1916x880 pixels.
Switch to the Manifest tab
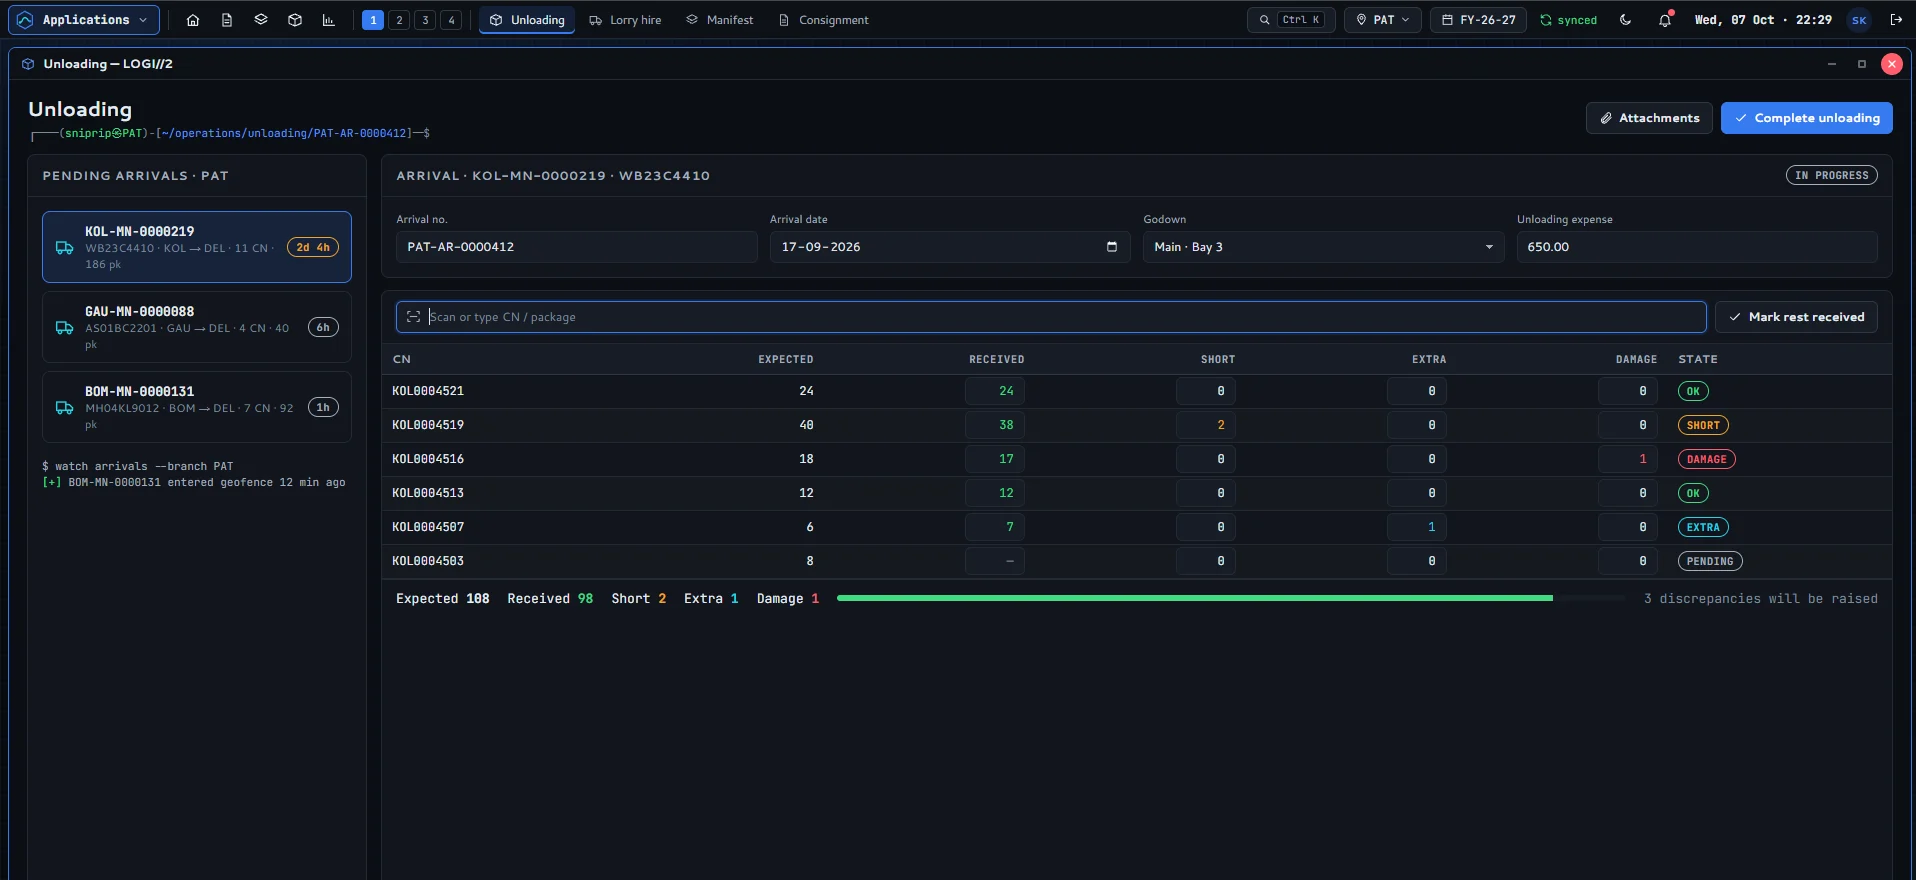pos(720,20)
